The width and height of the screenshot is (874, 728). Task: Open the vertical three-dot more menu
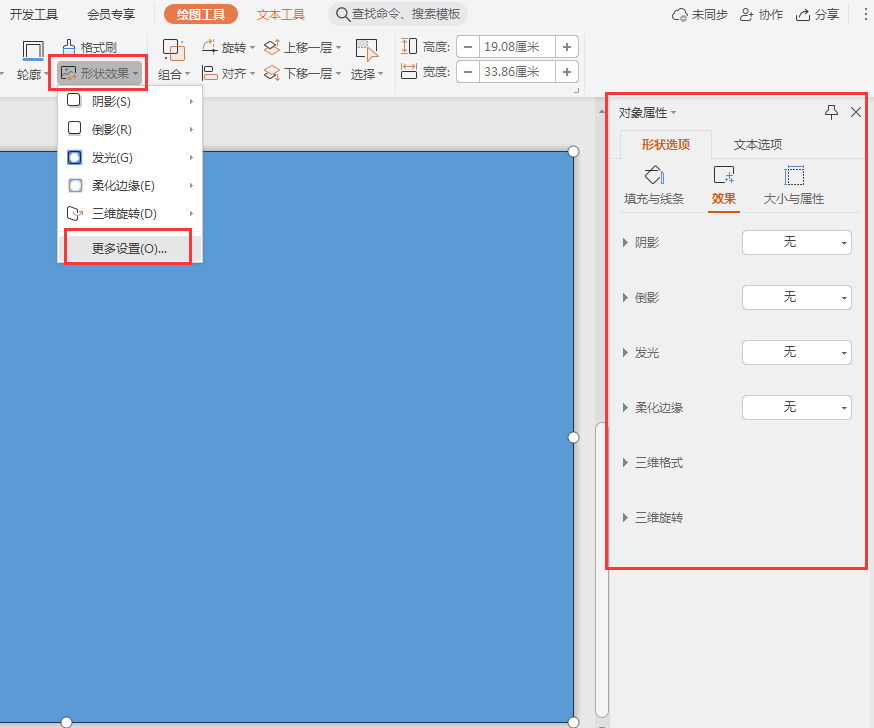pyautogui.click(x=866, y=14)
